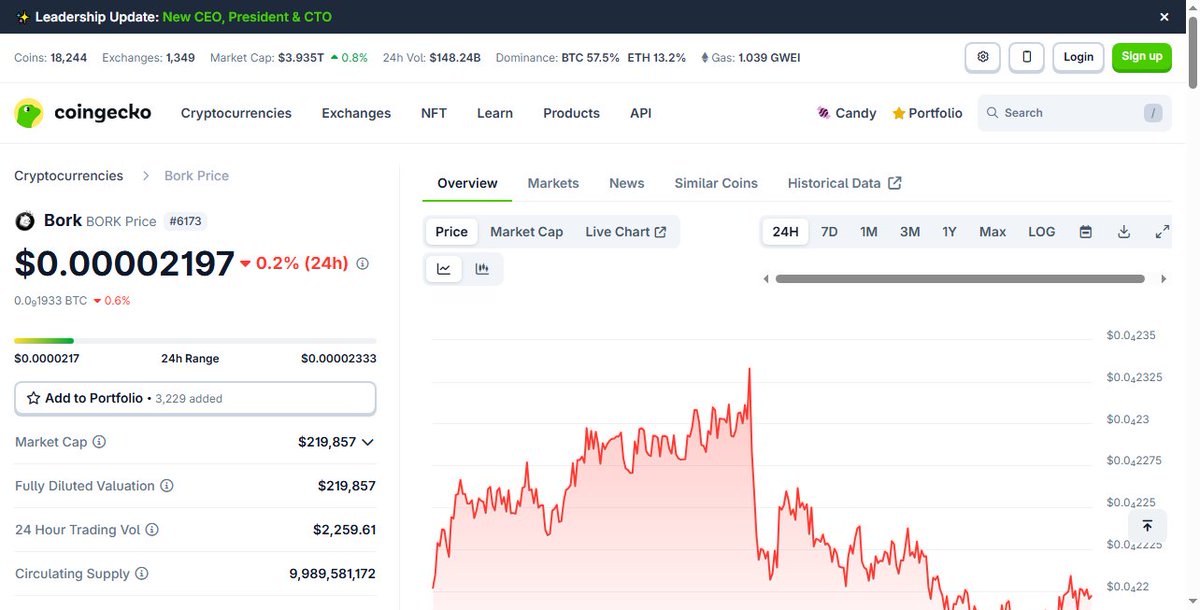Open the API menu
Screen dimensions: 1200x610
pos(641,113)
